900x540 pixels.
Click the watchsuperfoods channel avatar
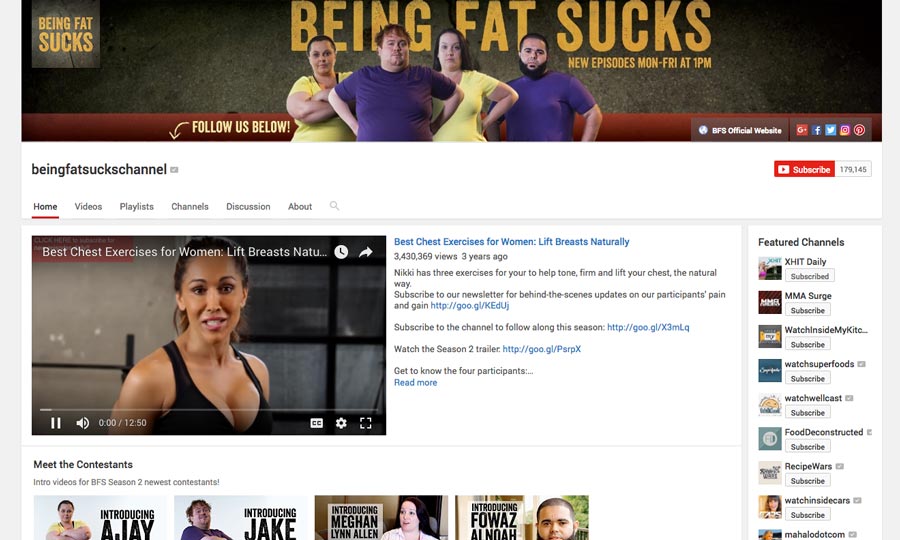coord(770,371)
